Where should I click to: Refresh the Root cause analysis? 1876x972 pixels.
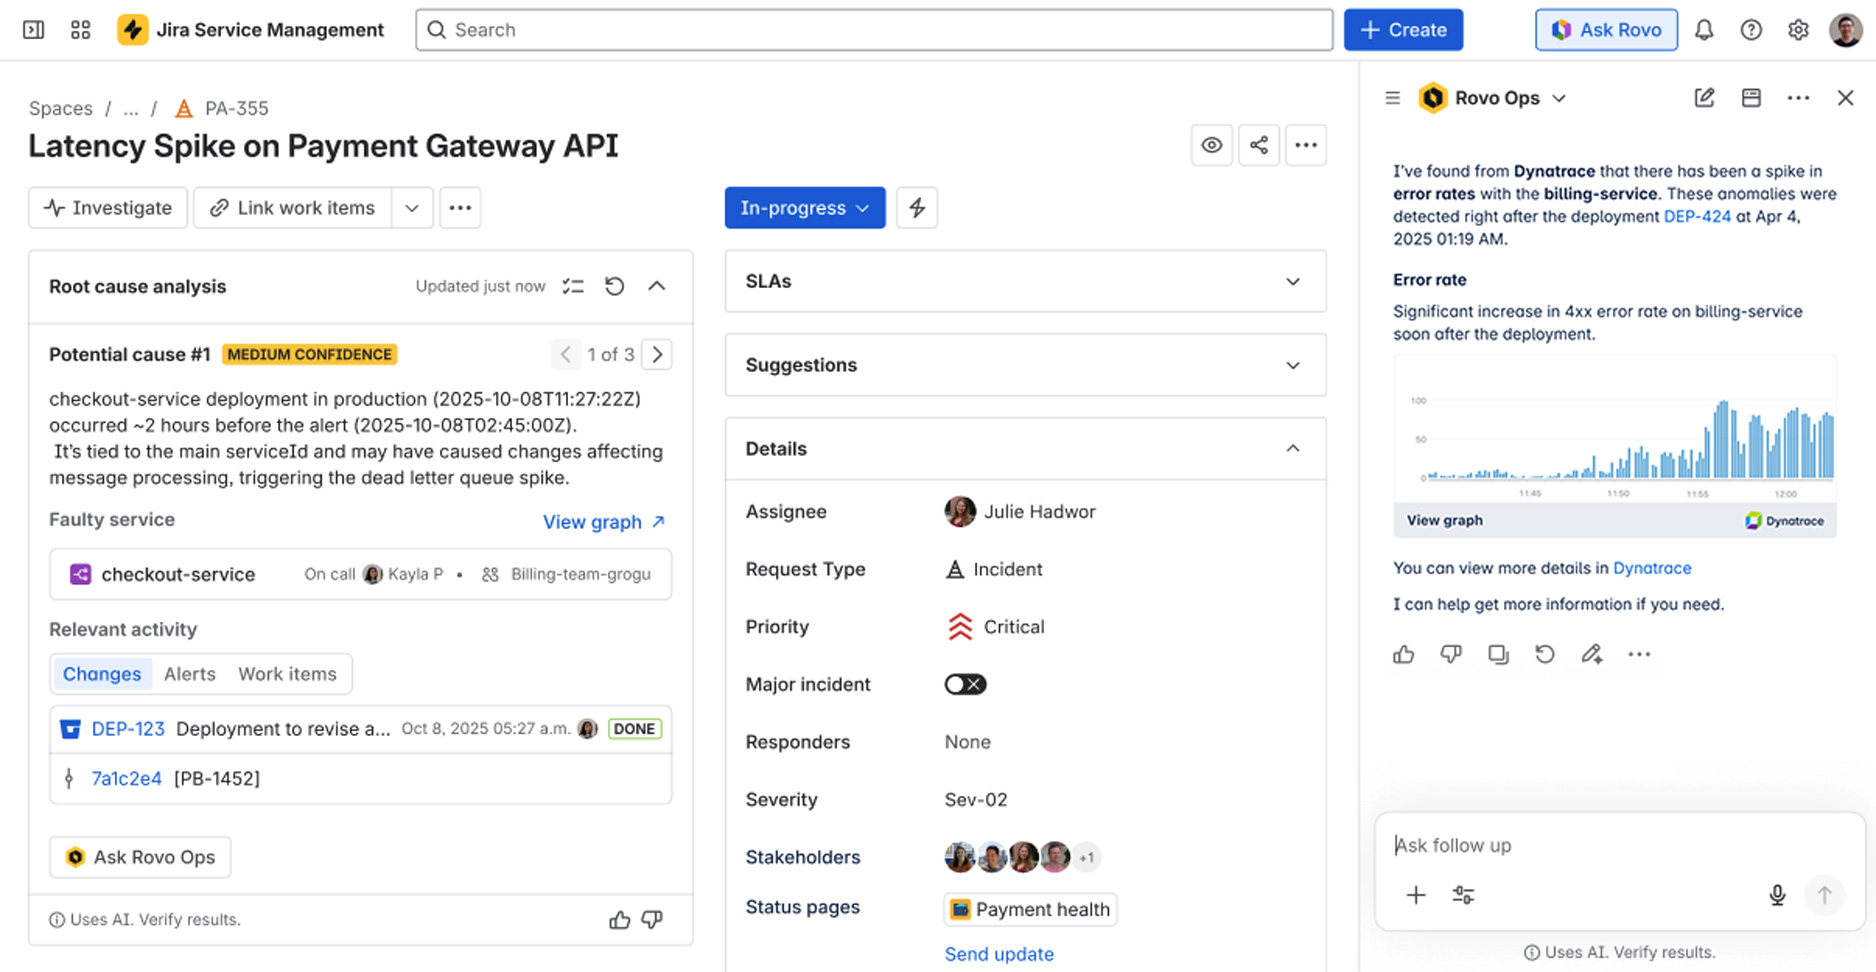[614, 286]
